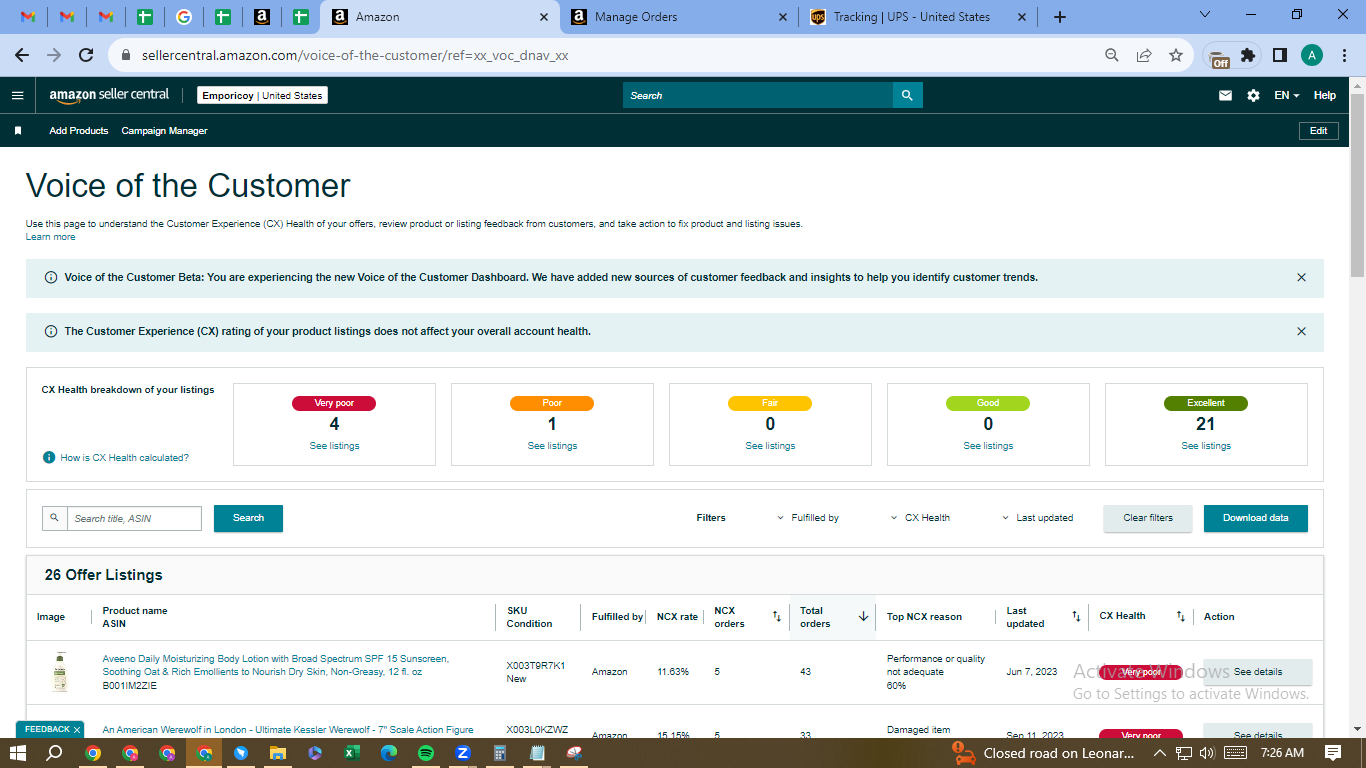1366x768 pixels.
Task: Click the Off-labeled extension icon
Action: point(1218,57)
